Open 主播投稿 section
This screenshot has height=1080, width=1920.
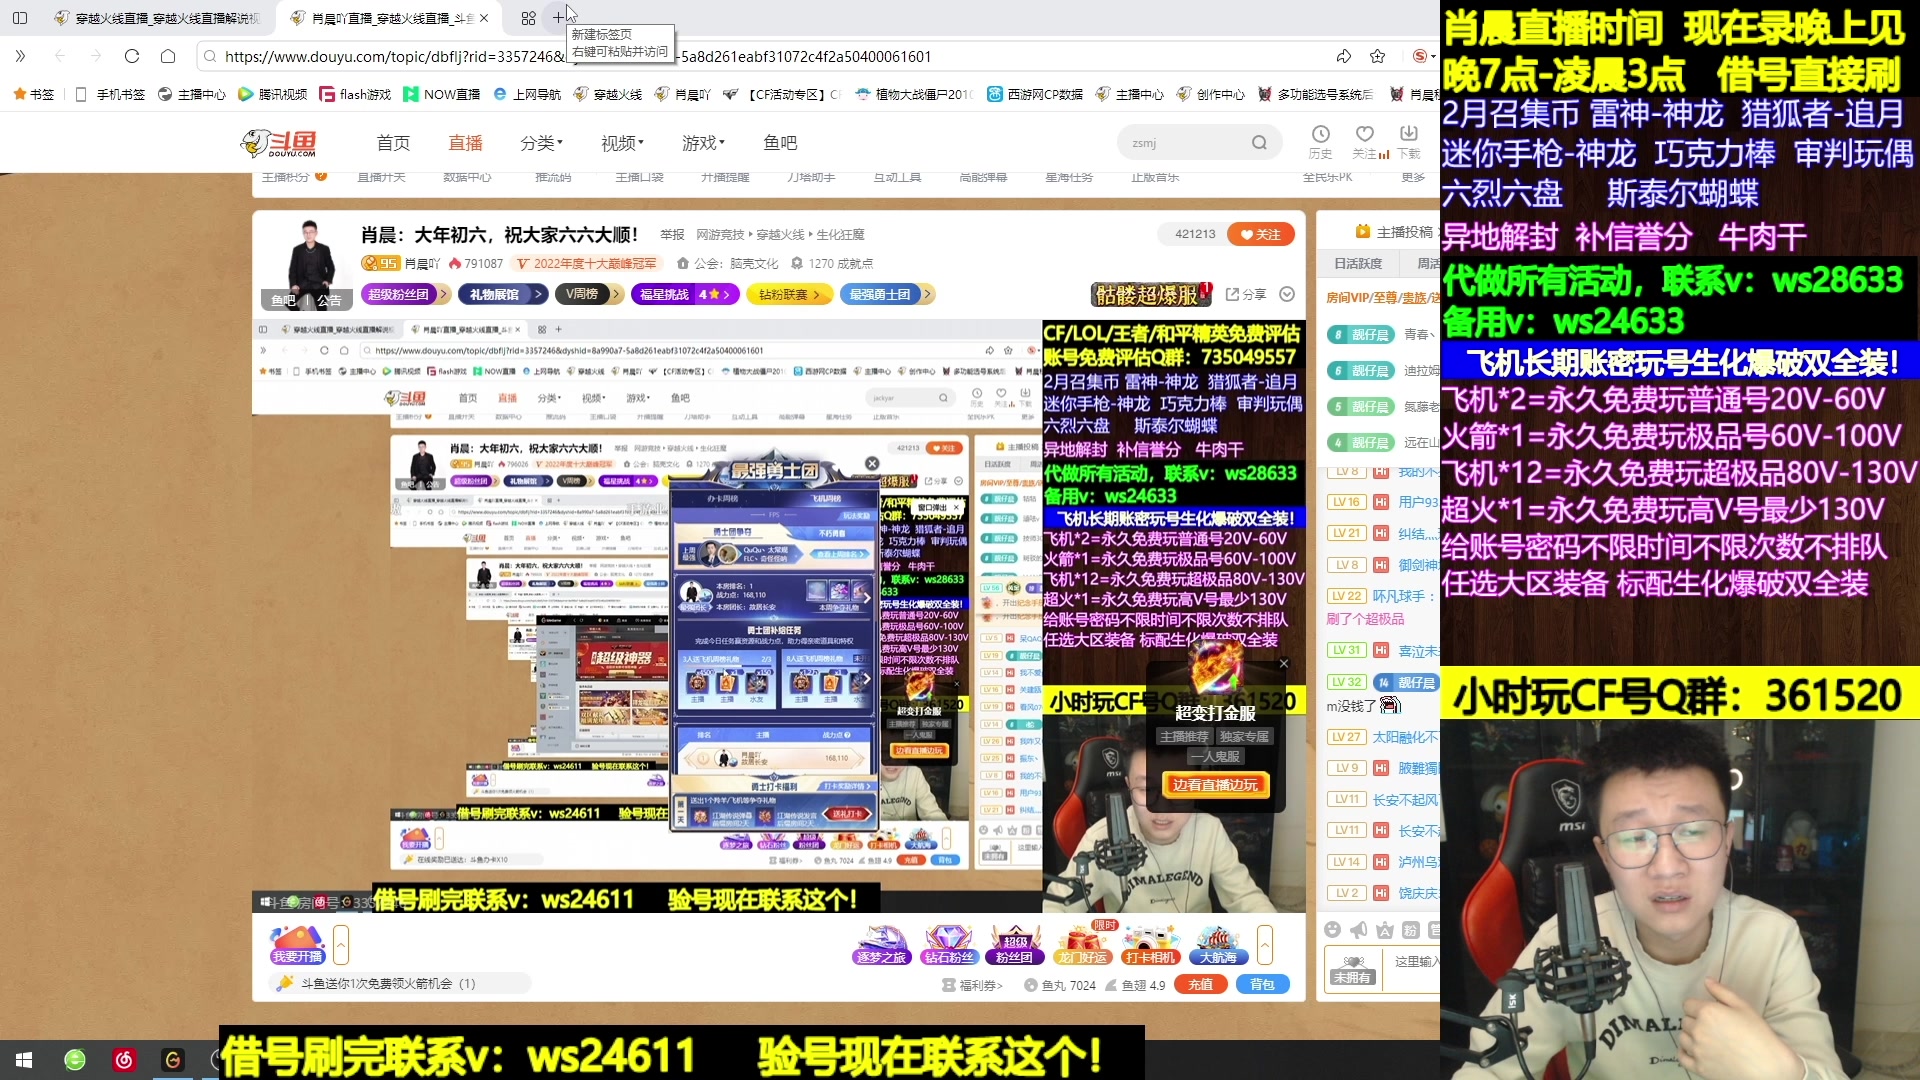1395,232
